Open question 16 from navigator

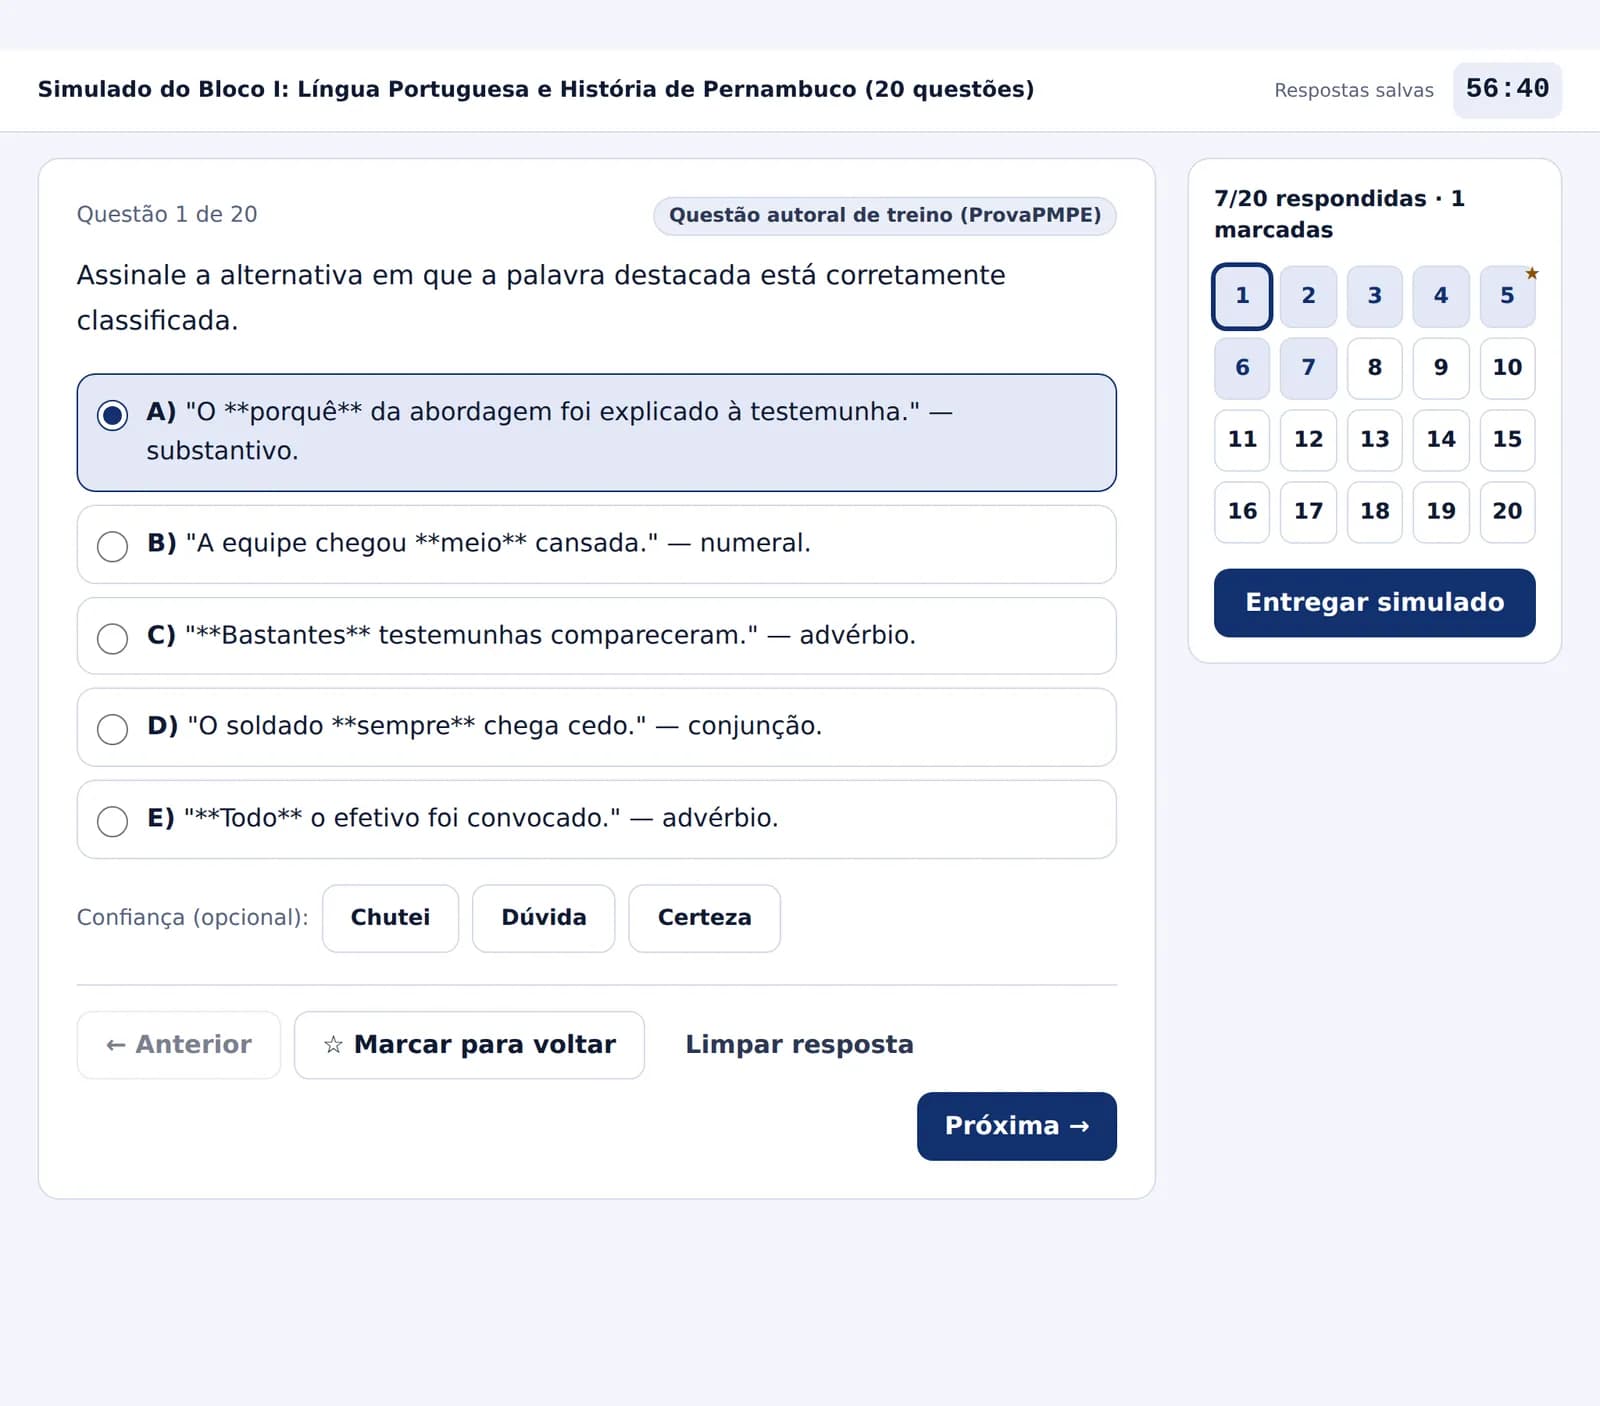[1242, 512]
